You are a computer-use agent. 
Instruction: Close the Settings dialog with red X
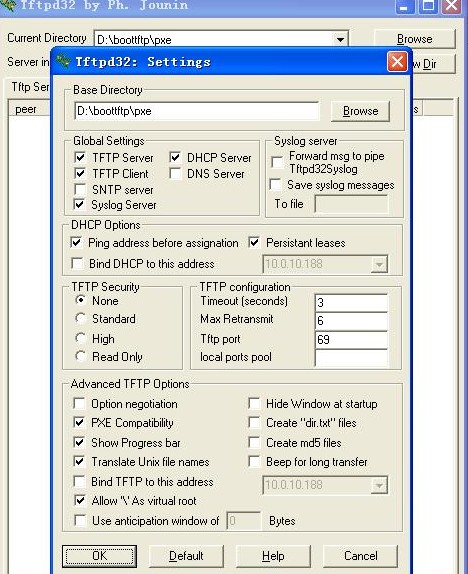point(397,62)
